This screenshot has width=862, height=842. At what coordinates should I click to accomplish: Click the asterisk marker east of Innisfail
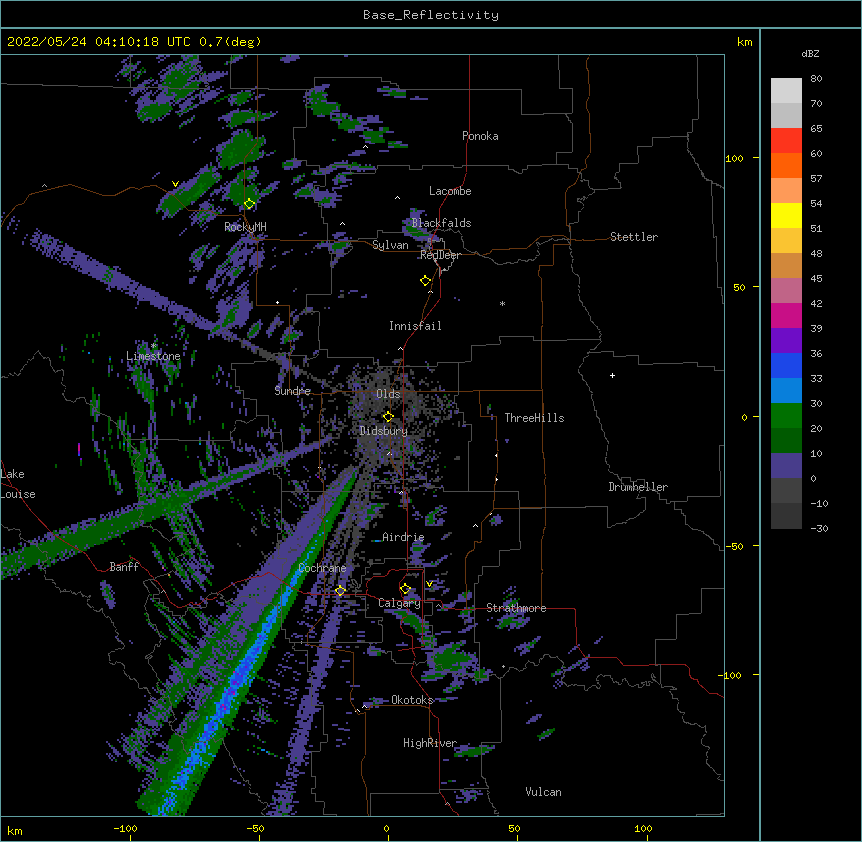502,304
